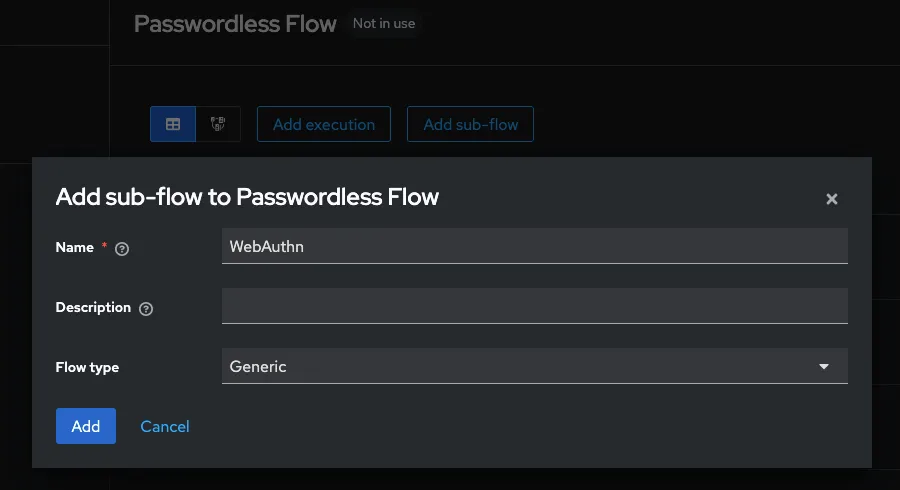Click into the empty Description field
The image size is (900, 490).
click(x=534, y=306)
